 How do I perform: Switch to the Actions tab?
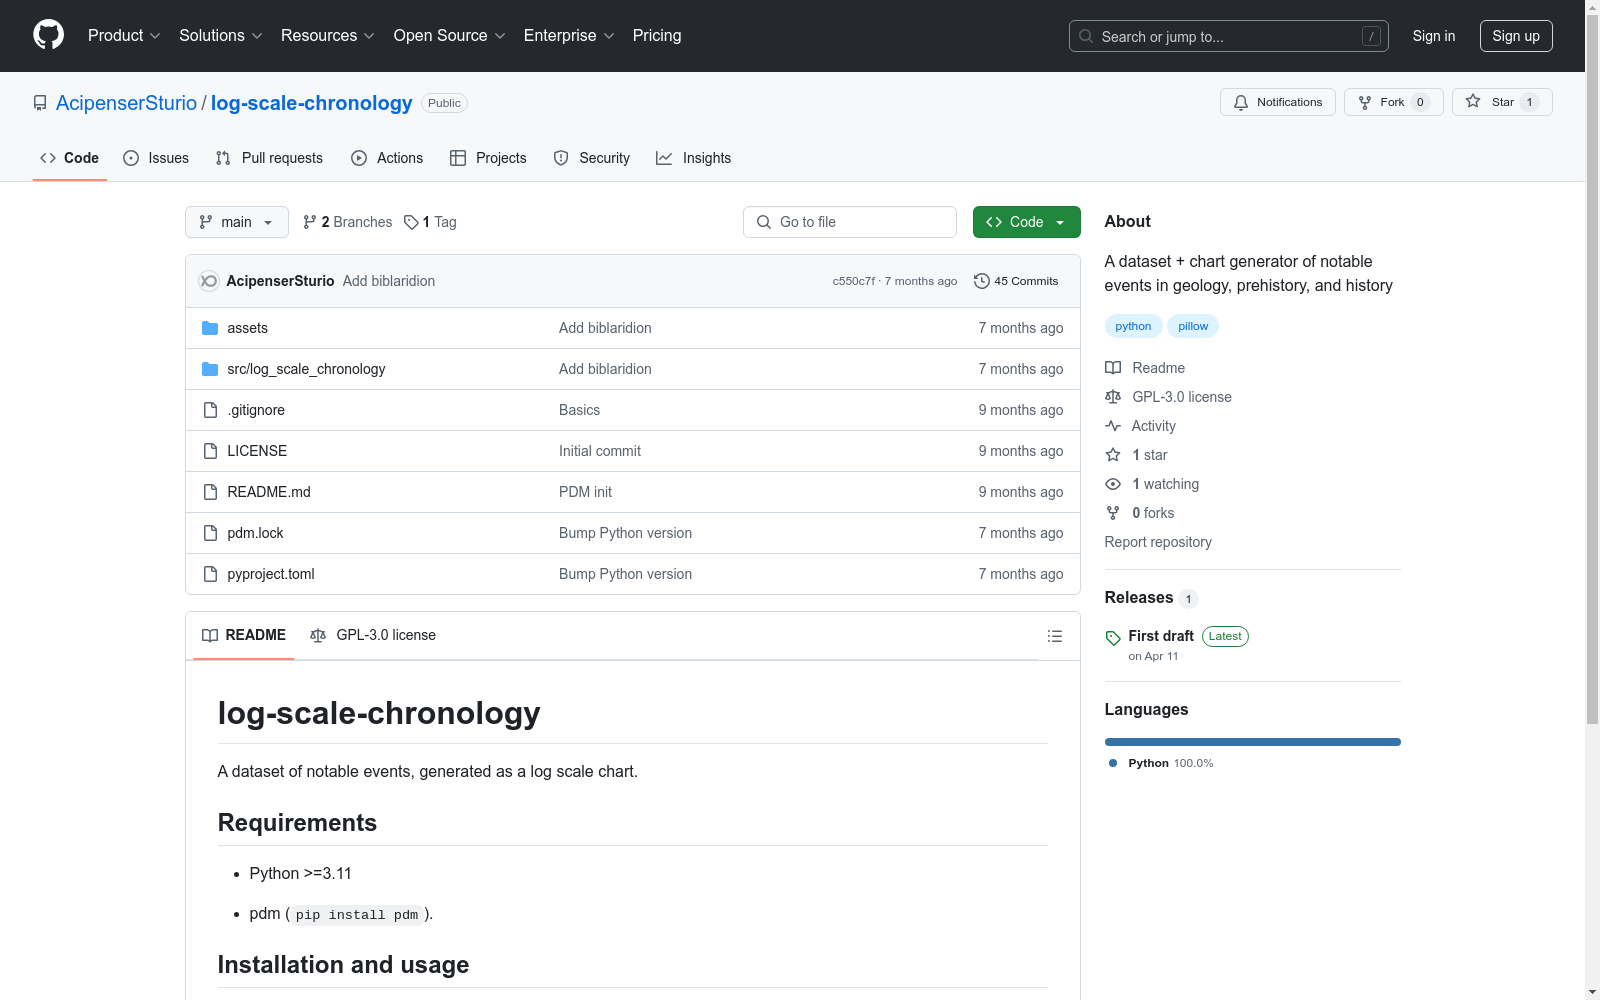(x=387, y=158)
